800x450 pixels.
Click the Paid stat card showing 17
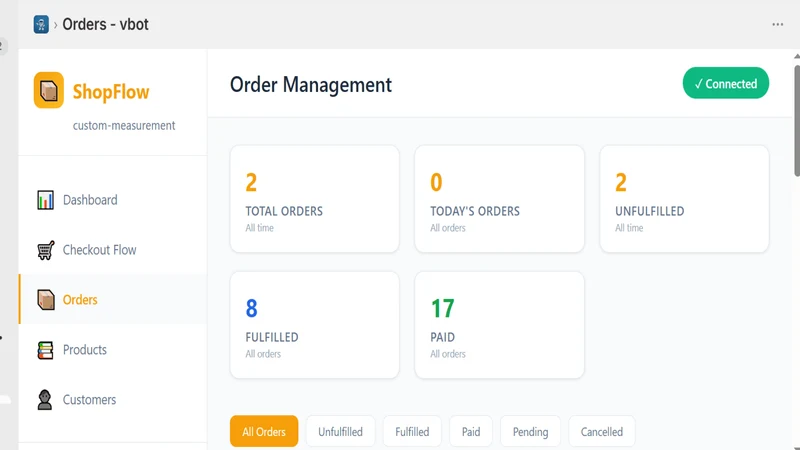(499, 325)
